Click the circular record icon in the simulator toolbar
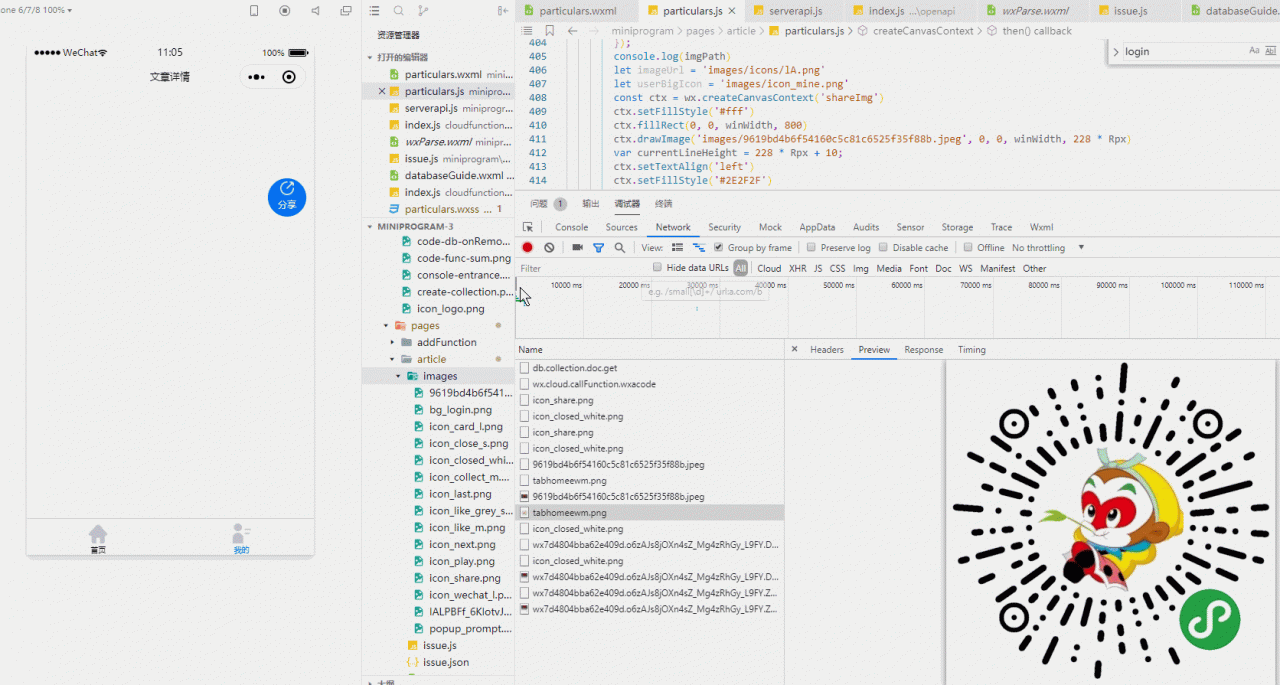The width and height of the screenshot is (1280, 685). point(285,11)
